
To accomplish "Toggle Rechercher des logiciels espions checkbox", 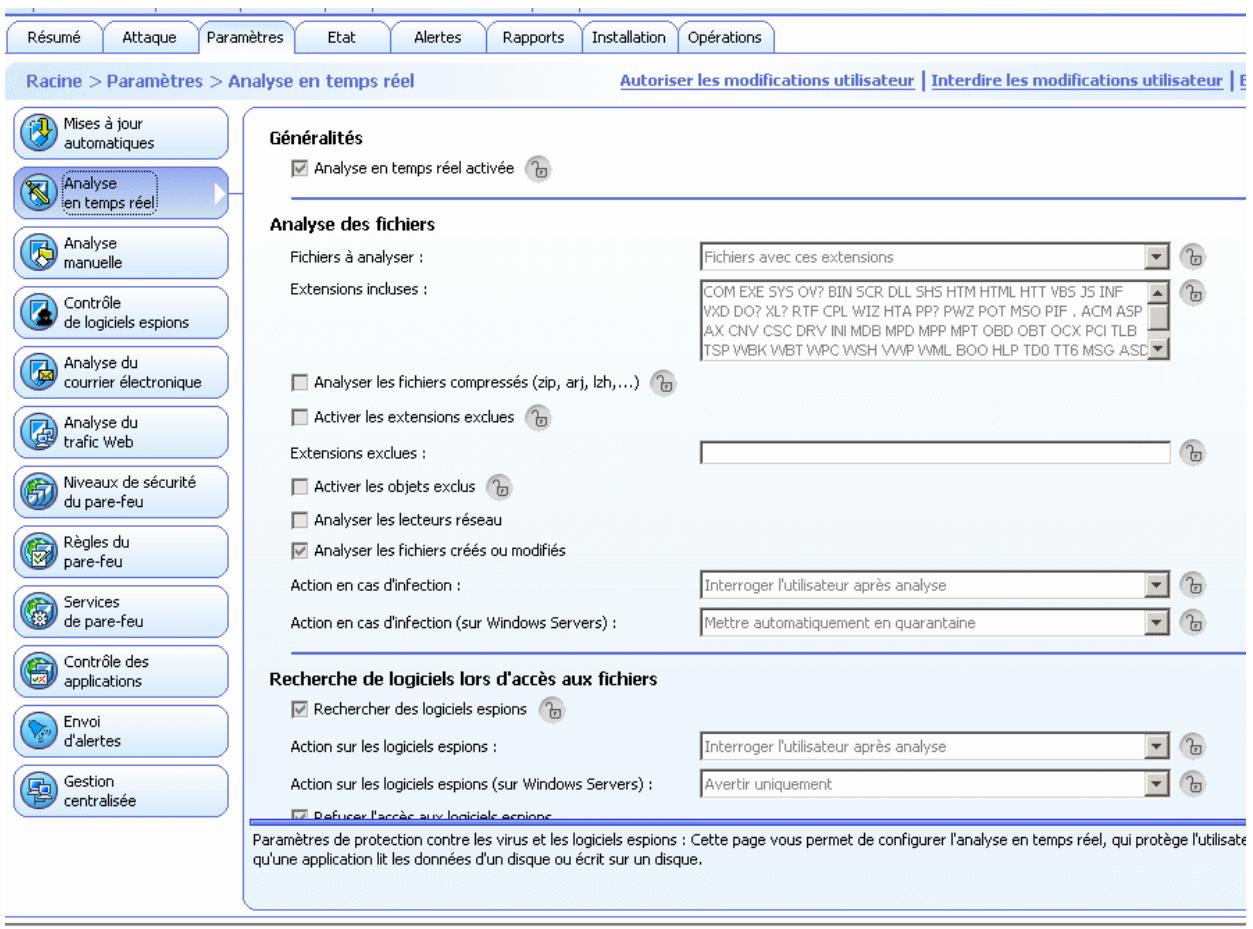I will pyautogui.click(x=298, y=710).
